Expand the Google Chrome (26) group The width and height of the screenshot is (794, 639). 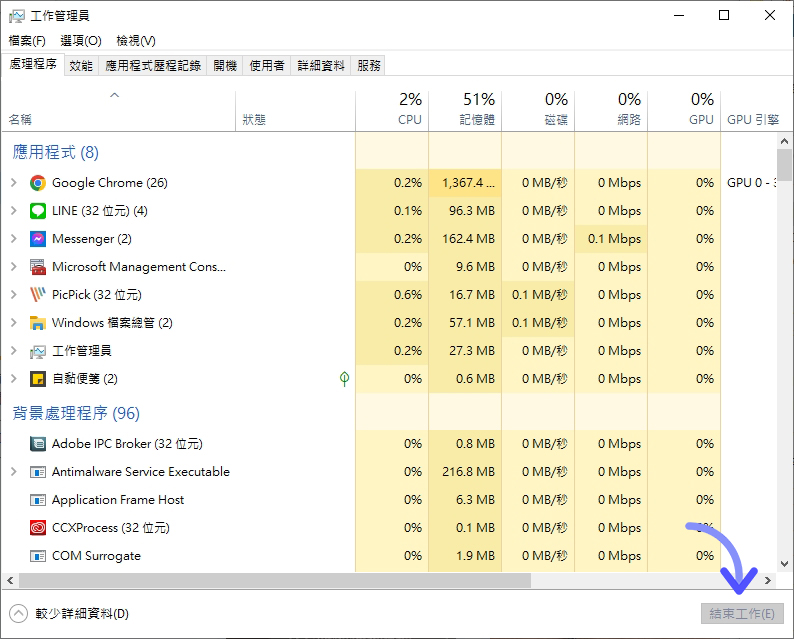point(14,183)
